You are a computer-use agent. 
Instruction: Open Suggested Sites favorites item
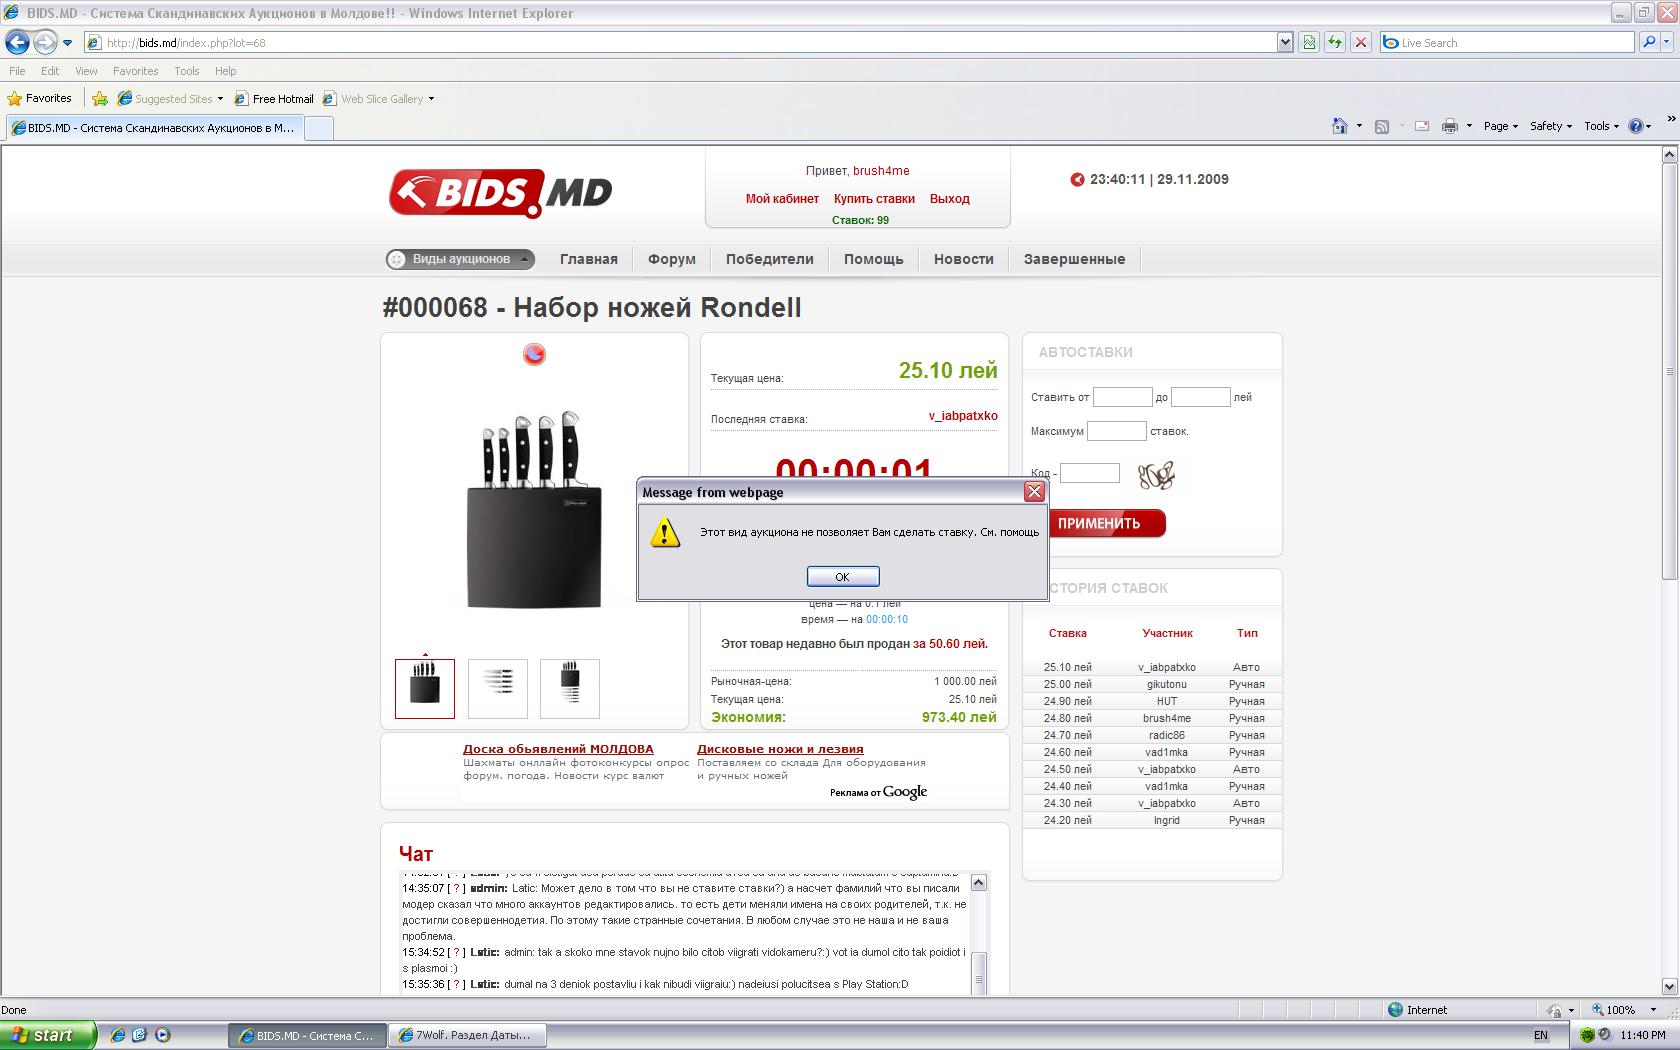[x=170, y=99]
